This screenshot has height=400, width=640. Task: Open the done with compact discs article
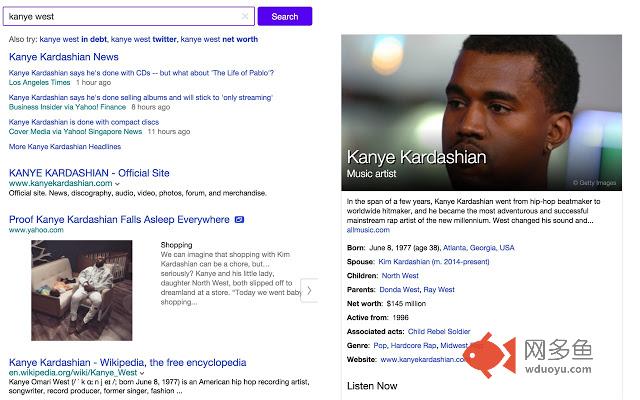84,122
